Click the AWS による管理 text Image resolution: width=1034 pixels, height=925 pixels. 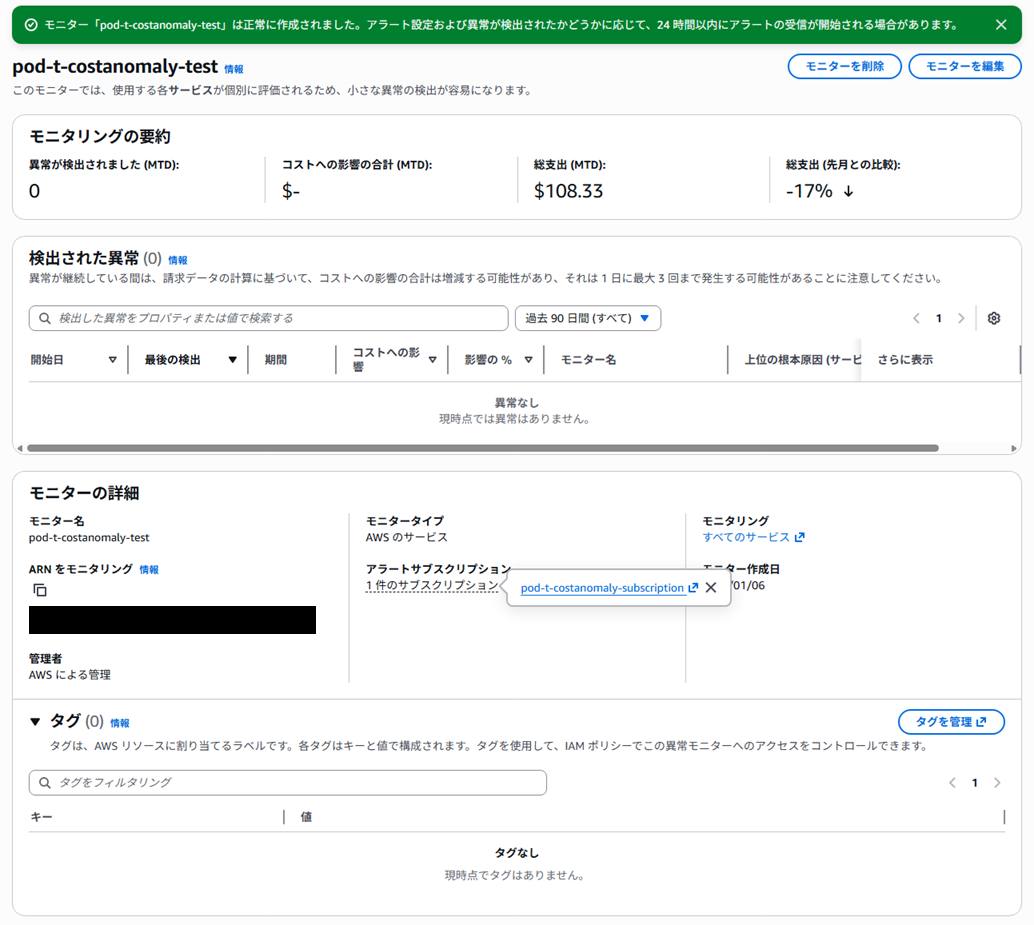[70, 675]
